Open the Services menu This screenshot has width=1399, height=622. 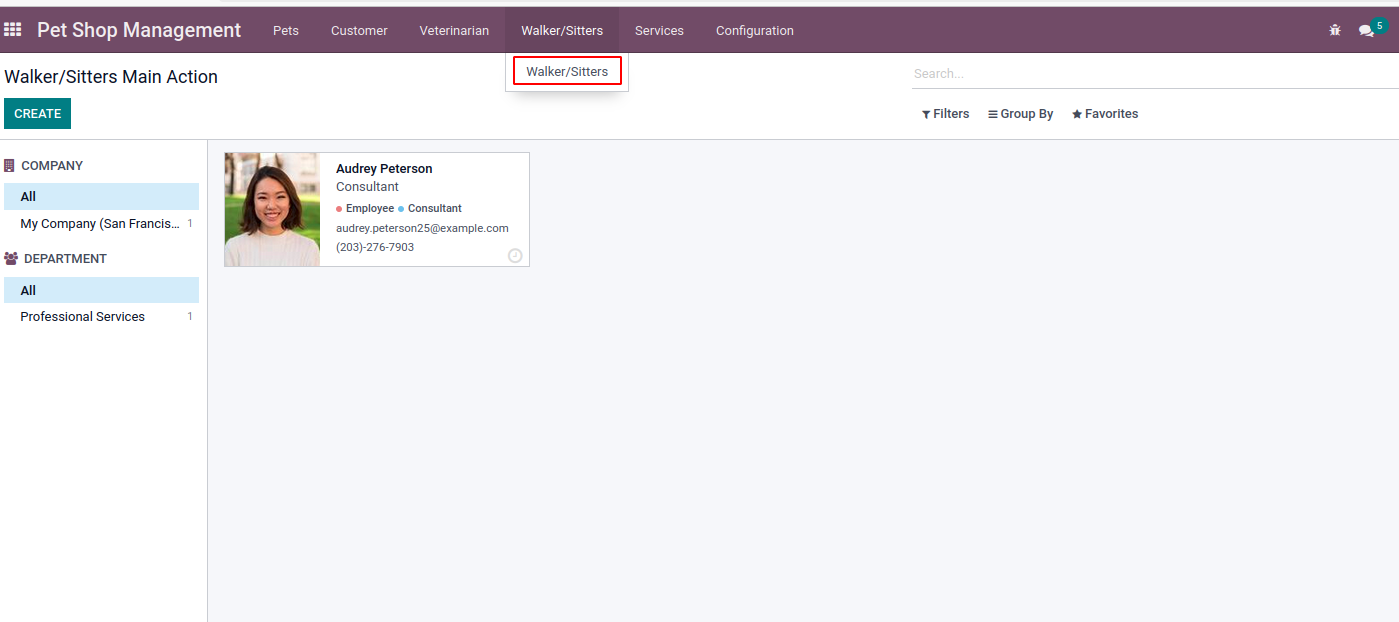659,31
